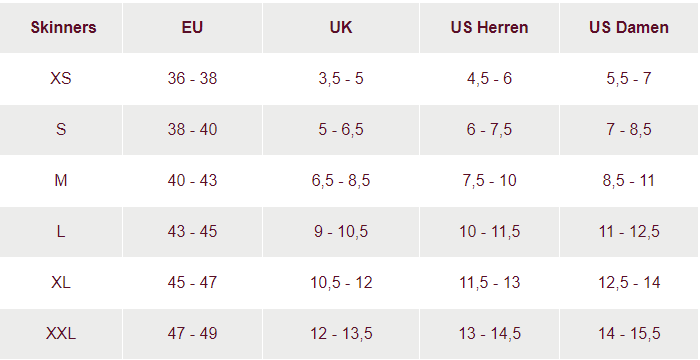Image resolution: width=700 pixels, height=360 pixels.
Task: Select US Herren value 7,5 - 10
Action: click(x=489, y=180)
